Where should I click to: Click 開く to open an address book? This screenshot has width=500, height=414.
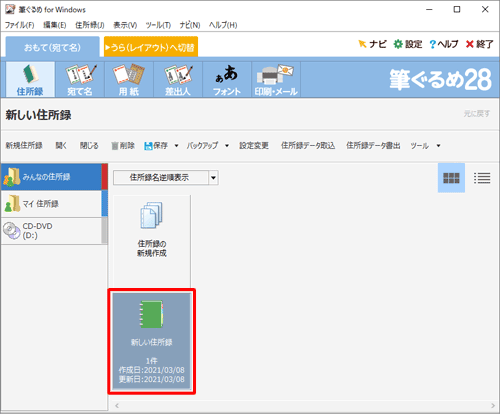61,146
